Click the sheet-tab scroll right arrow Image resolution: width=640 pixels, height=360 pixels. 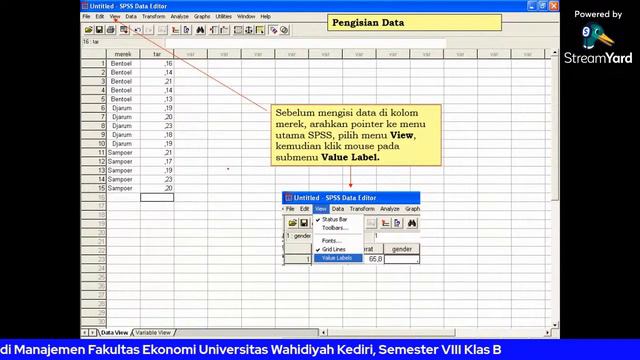pos(93,333)
